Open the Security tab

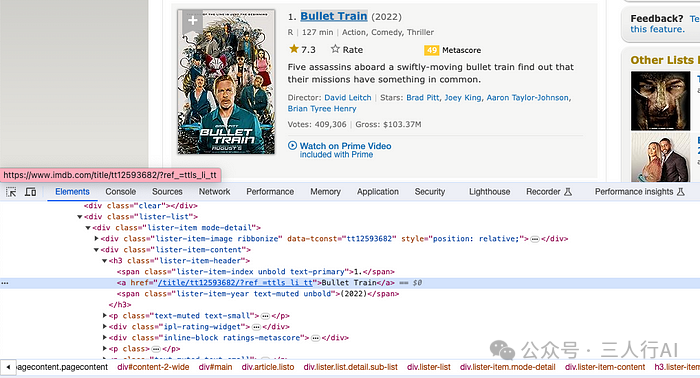tap(430, 192)
